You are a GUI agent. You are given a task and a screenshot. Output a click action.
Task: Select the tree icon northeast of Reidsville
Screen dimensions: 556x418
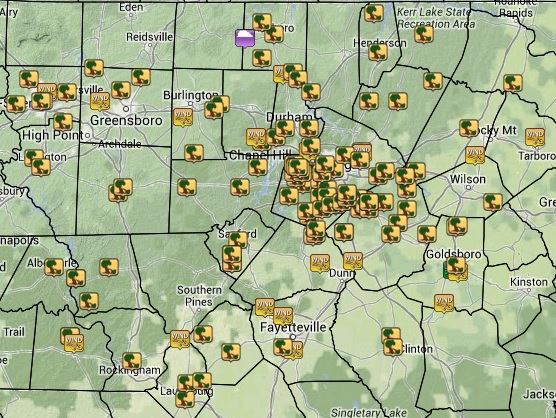tap(262, 22)
